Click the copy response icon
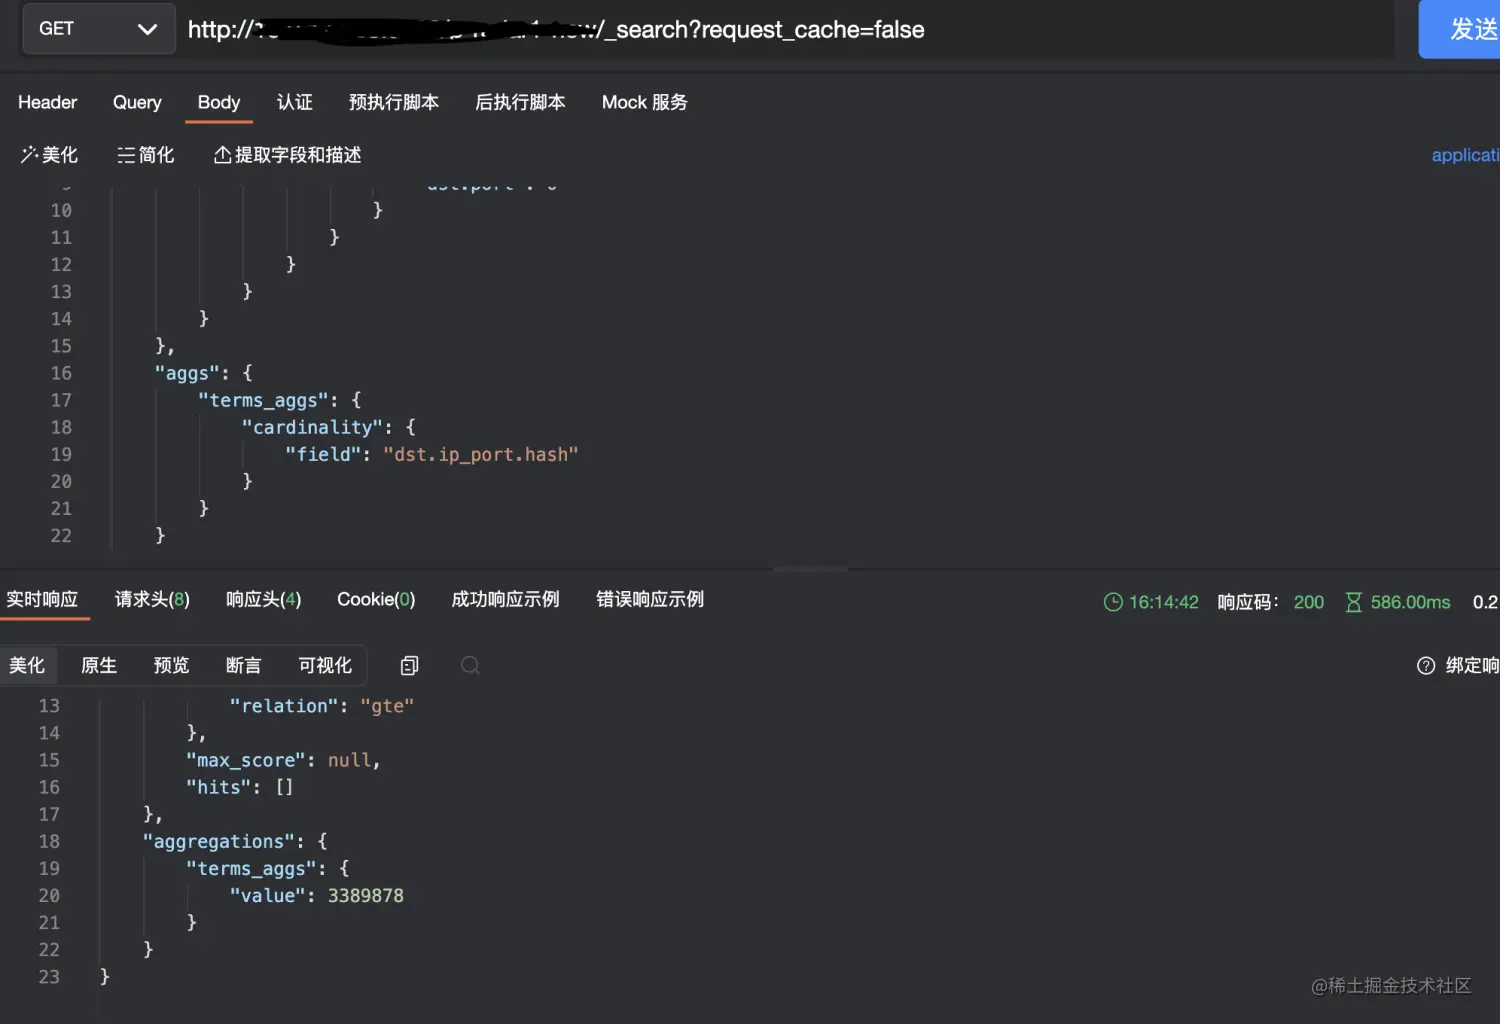 (409, 666)
